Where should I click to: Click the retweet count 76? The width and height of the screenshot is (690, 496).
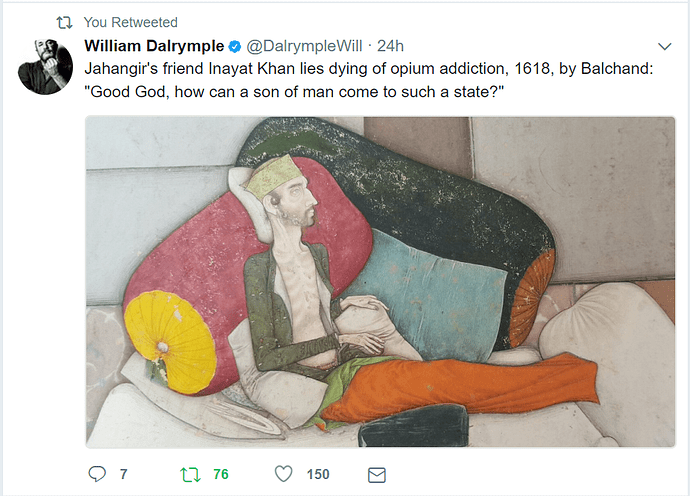tap(221, 474)
